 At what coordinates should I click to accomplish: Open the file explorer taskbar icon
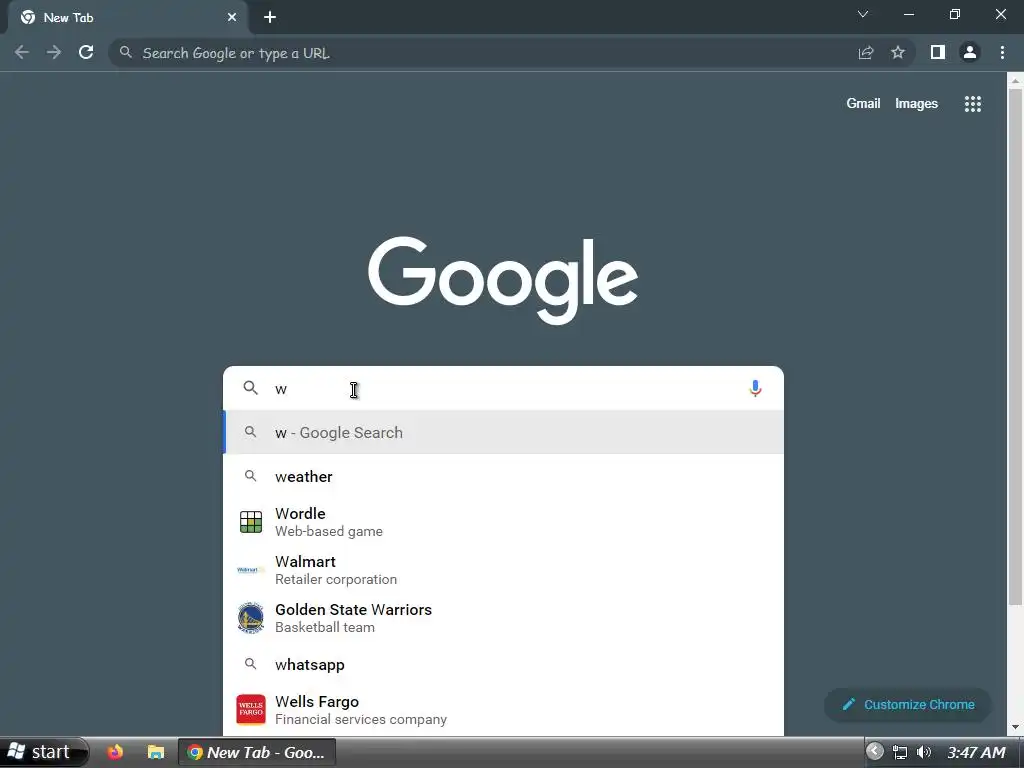(x=155, y=752)
